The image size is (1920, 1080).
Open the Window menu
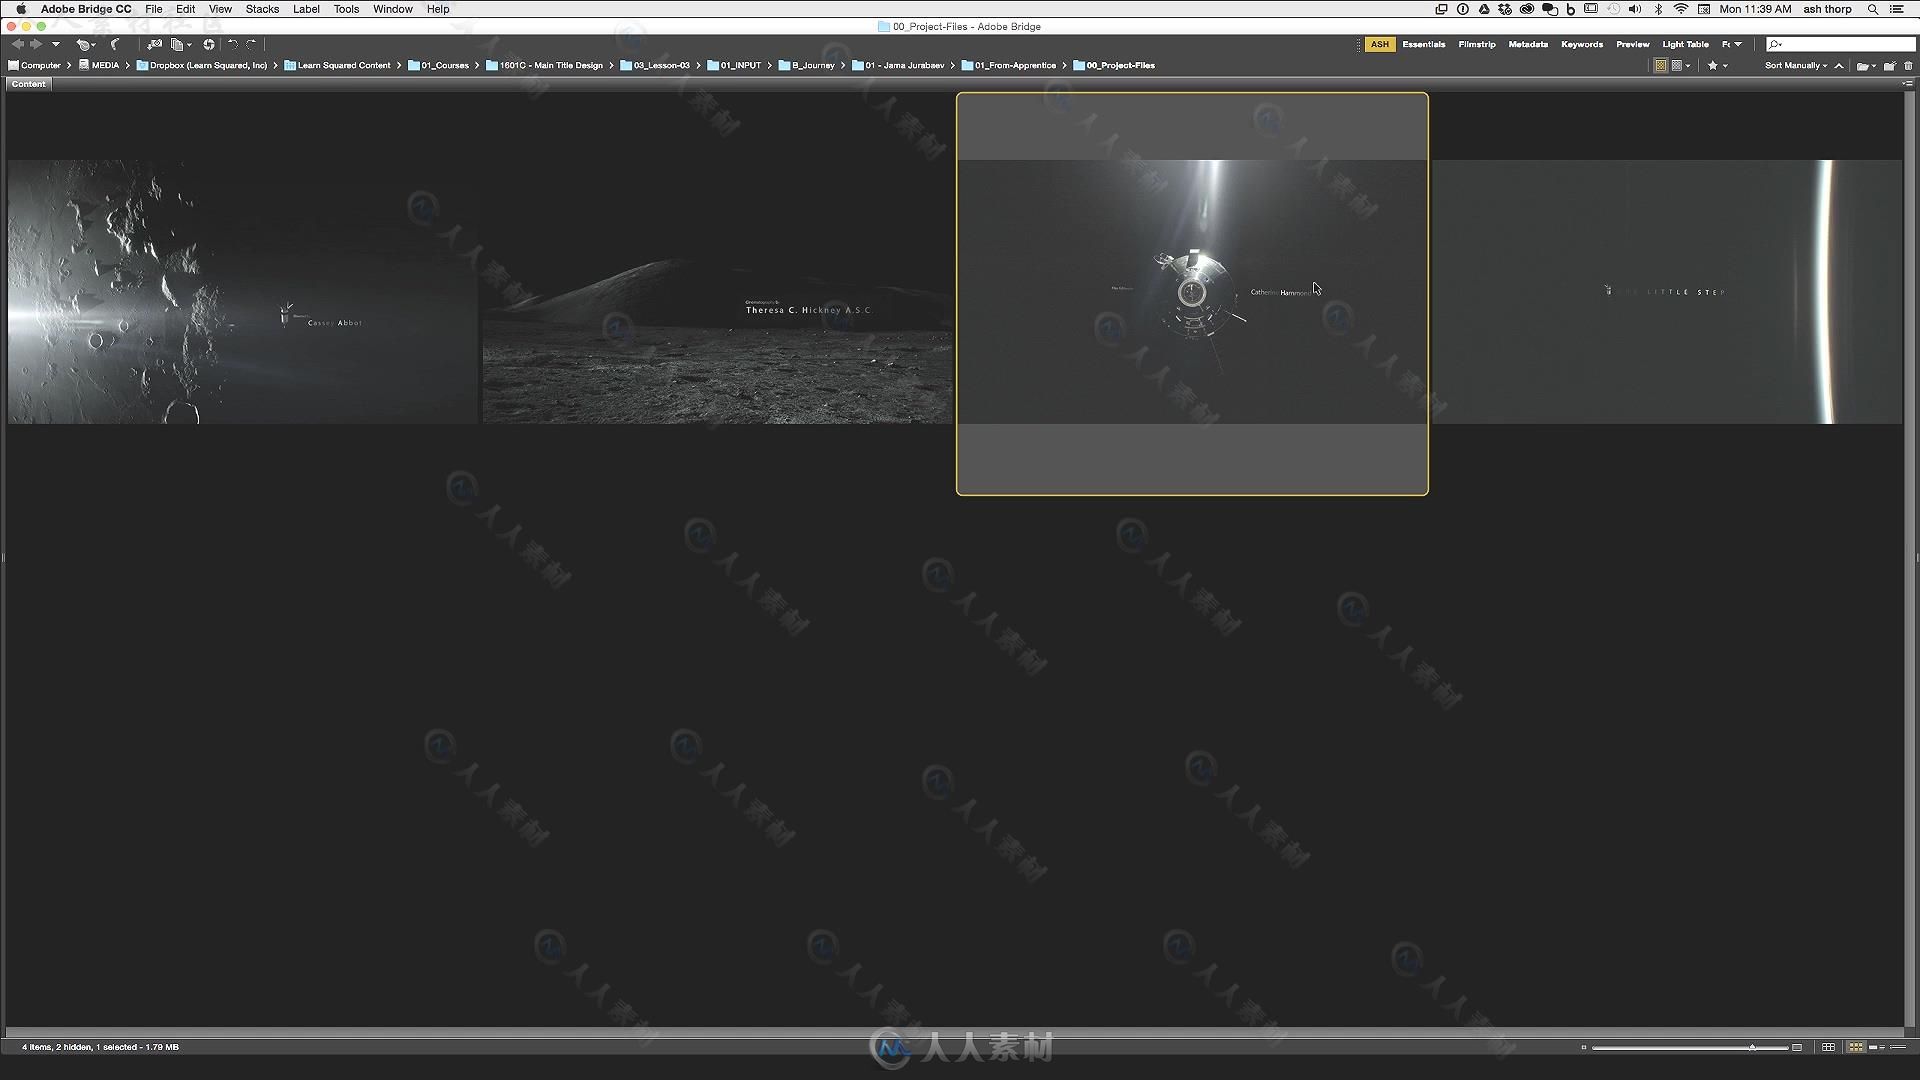(x=393, y=9)
